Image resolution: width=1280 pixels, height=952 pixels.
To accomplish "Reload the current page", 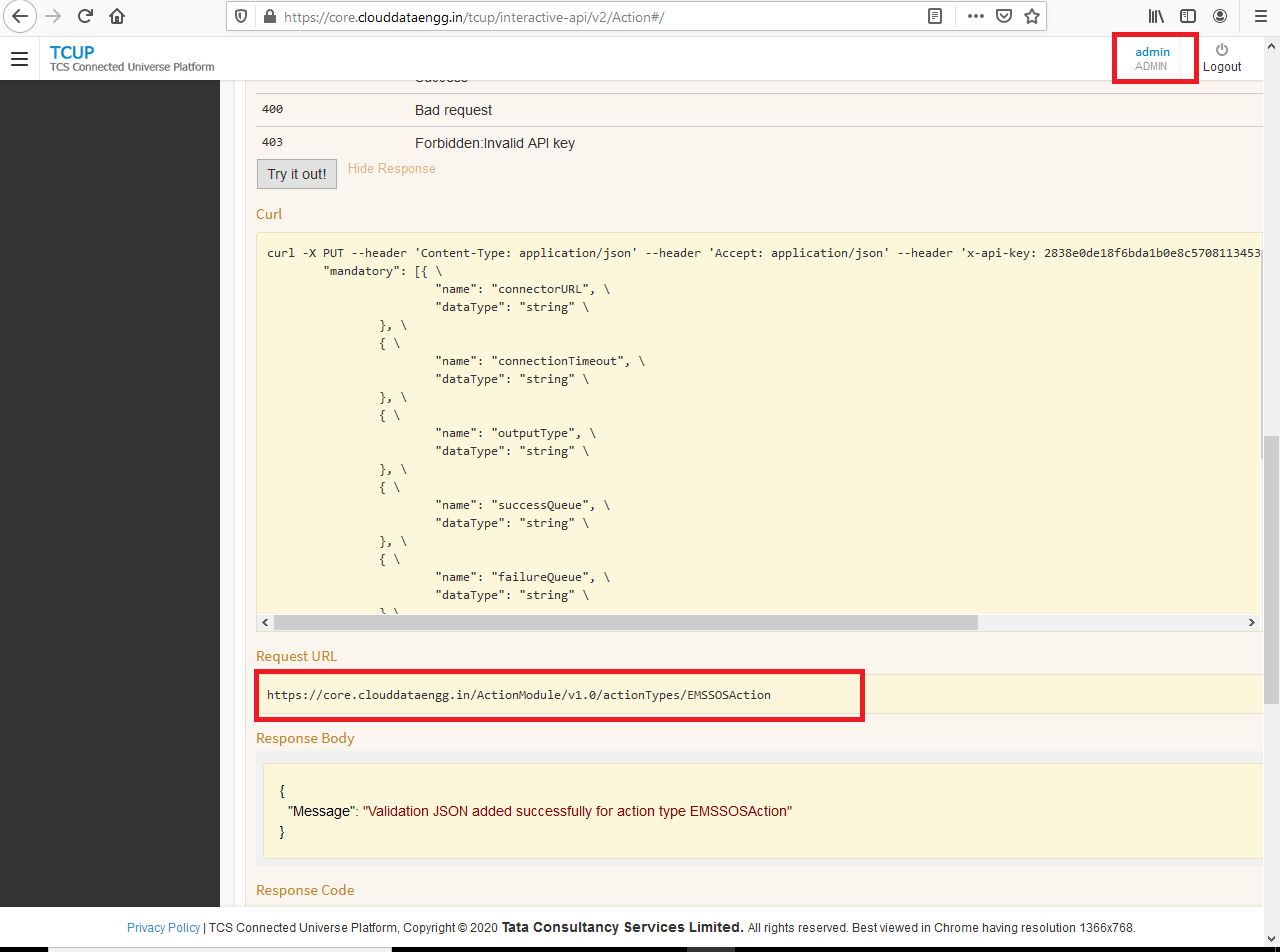I will 86,16.
